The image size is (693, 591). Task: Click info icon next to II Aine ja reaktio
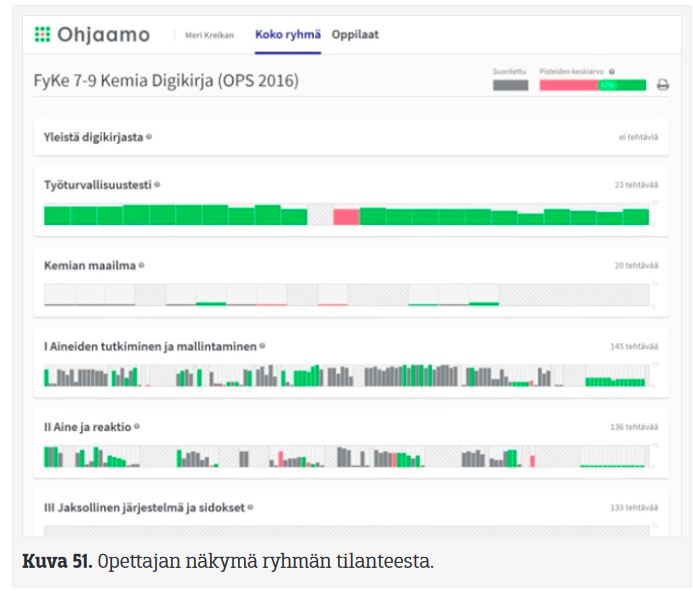137,426
